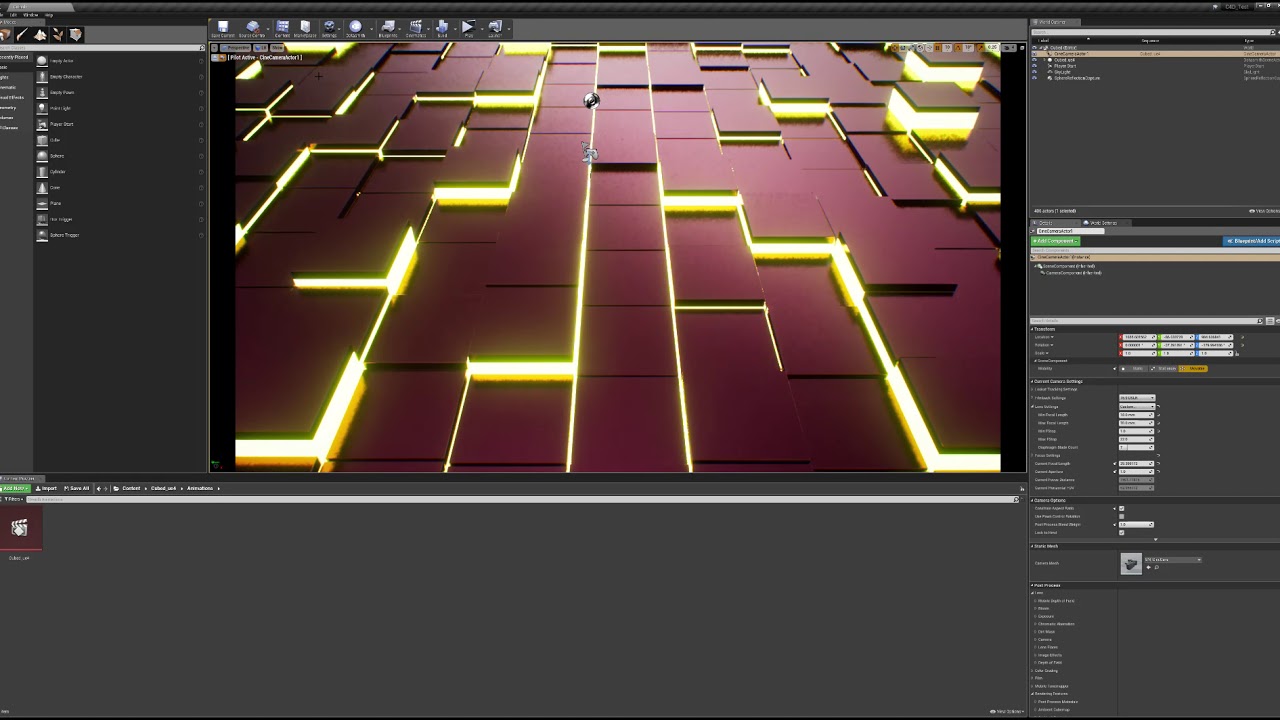
Task: Toggle Use Pawn Control Rotation checkbox
Action: tap(1121, 516)
